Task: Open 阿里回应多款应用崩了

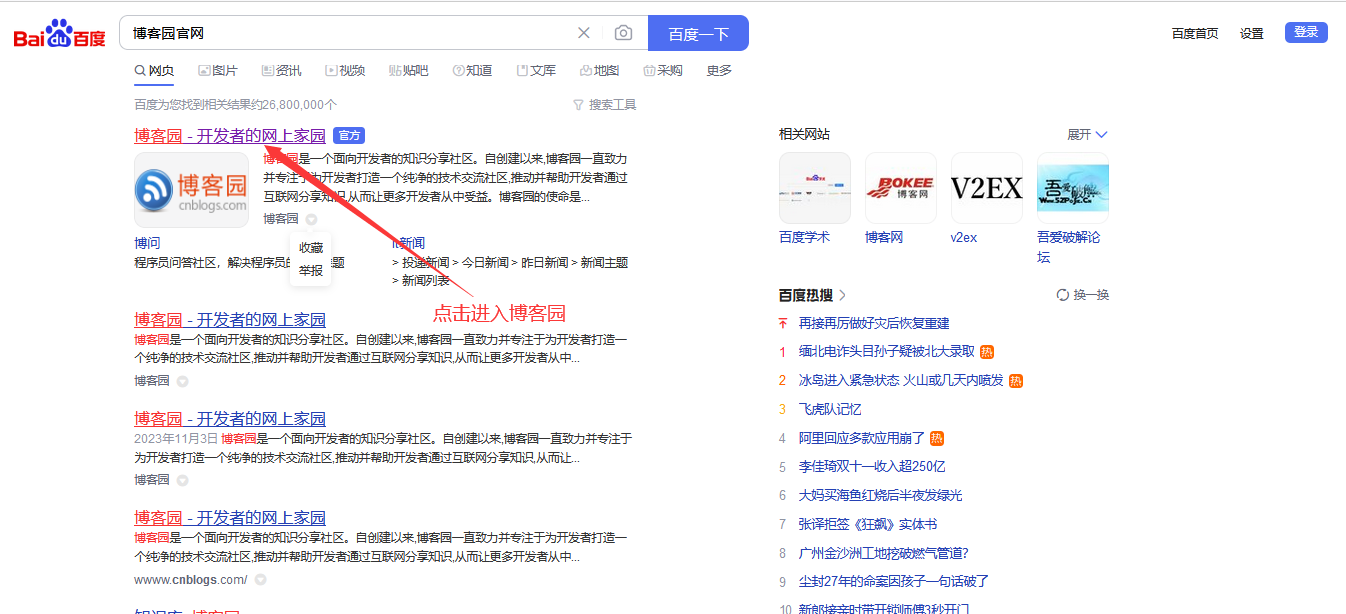Action: [x=863, y=438]
